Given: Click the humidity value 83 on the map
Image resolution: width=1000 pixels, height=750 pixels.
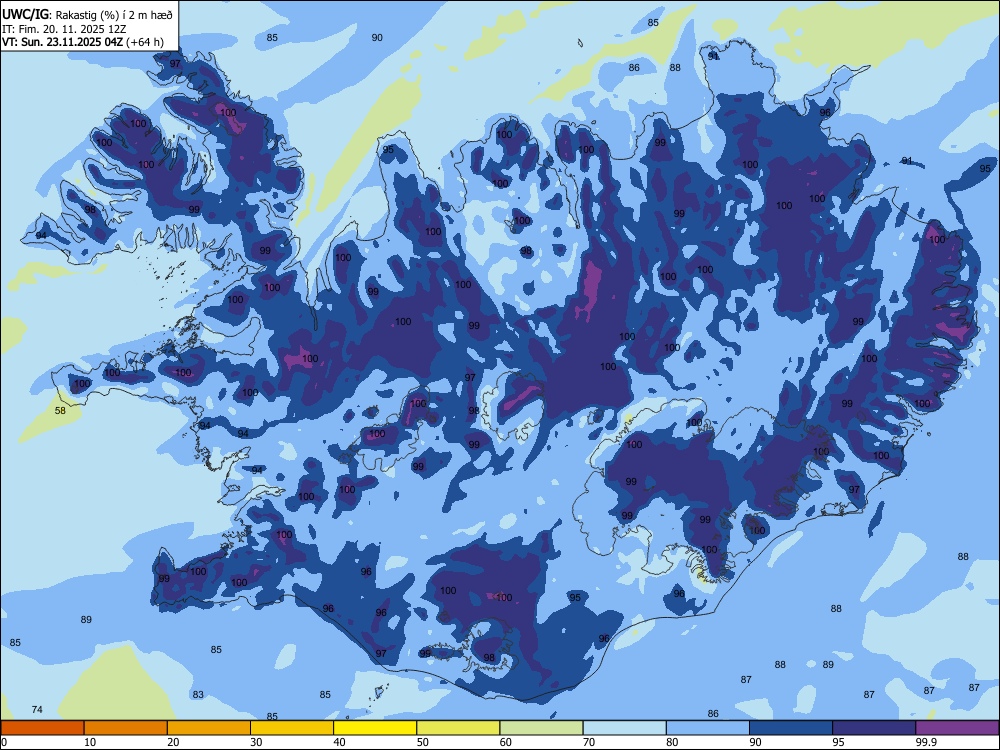Looking at the screenshot, I should click(x=198, y=695).
